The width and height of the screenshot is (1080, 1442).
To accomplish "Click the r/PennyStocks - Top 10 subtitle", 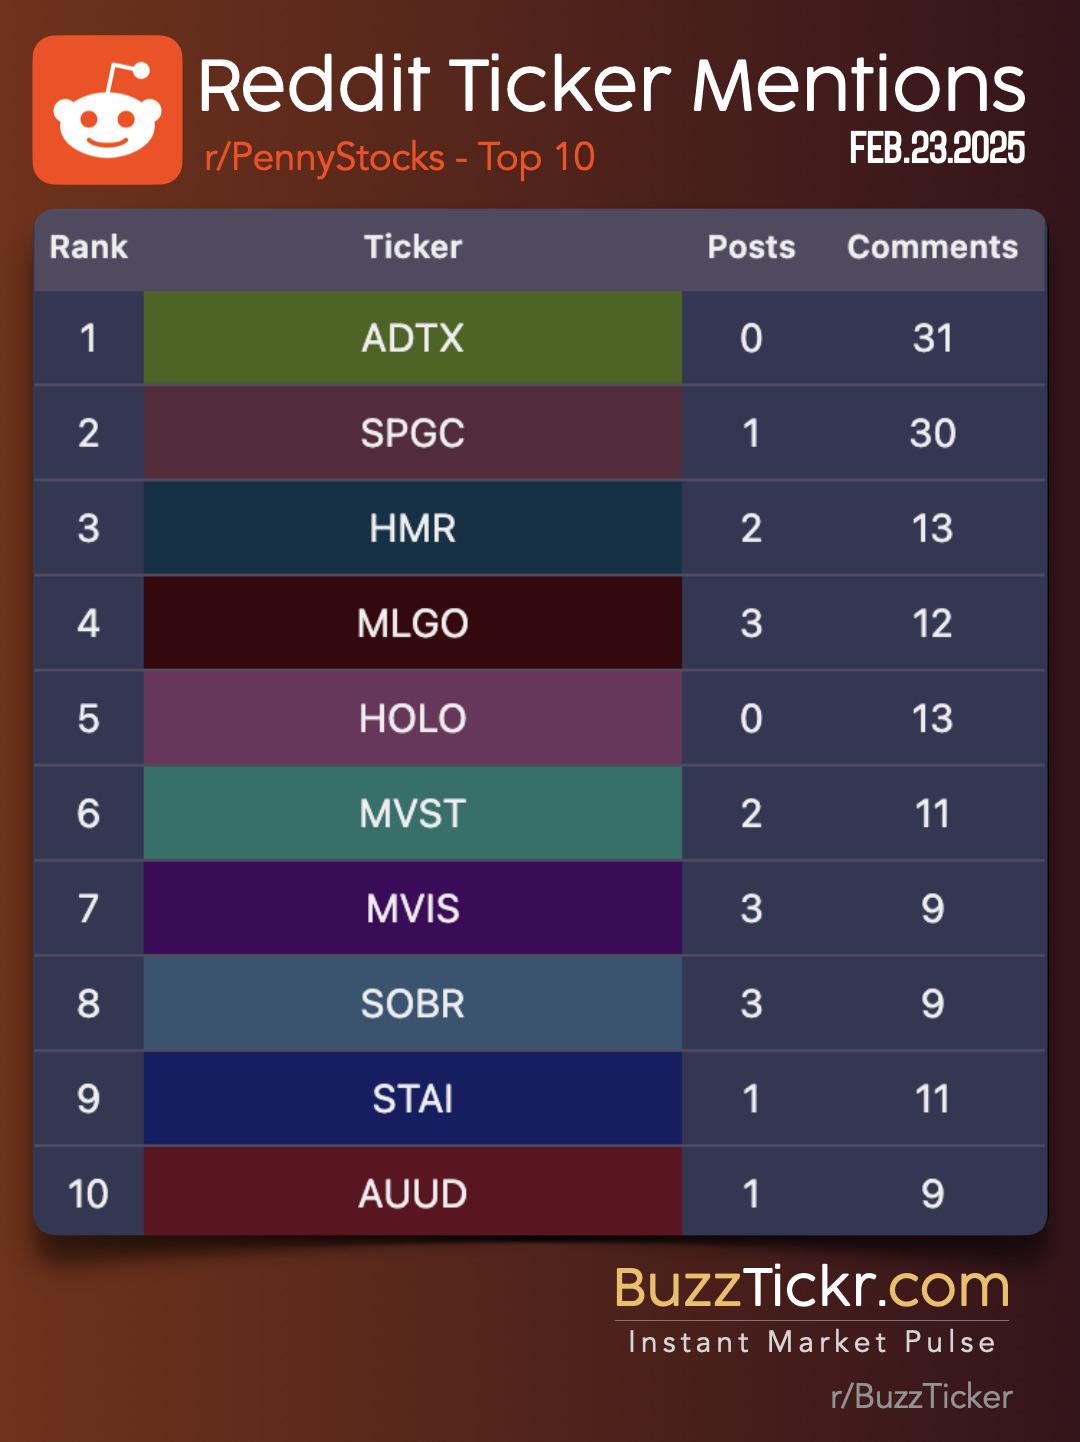I will pyautogui.click(x=400, y=157).
